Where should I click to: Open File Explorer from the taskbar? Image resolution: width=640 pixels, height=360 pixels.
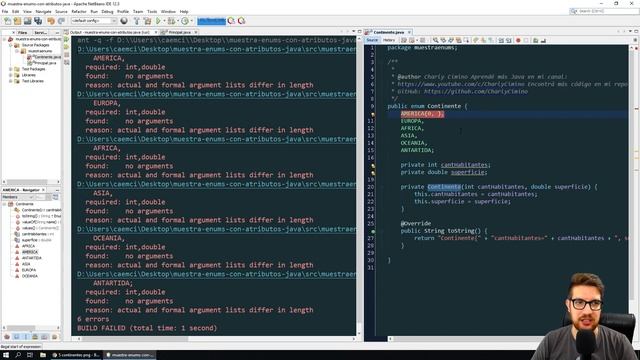point(43,355)
